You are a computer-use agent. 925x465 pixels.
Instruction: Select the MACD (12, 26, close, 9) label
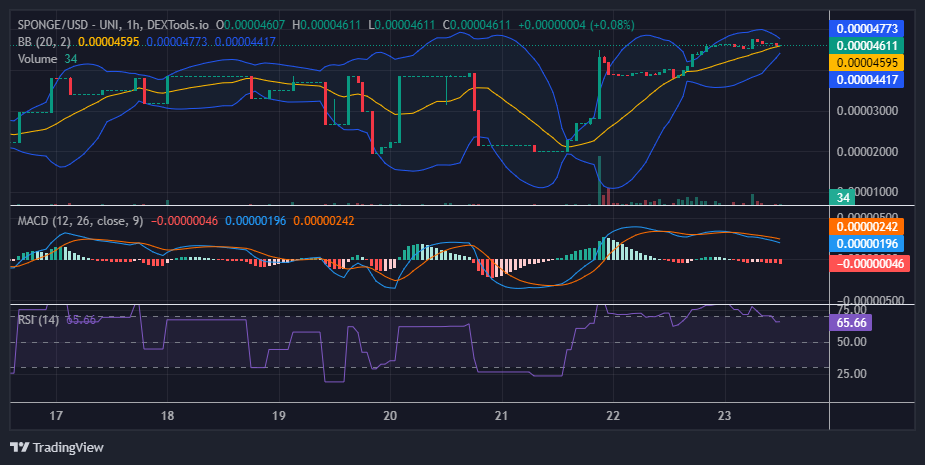tap(80, 221)
